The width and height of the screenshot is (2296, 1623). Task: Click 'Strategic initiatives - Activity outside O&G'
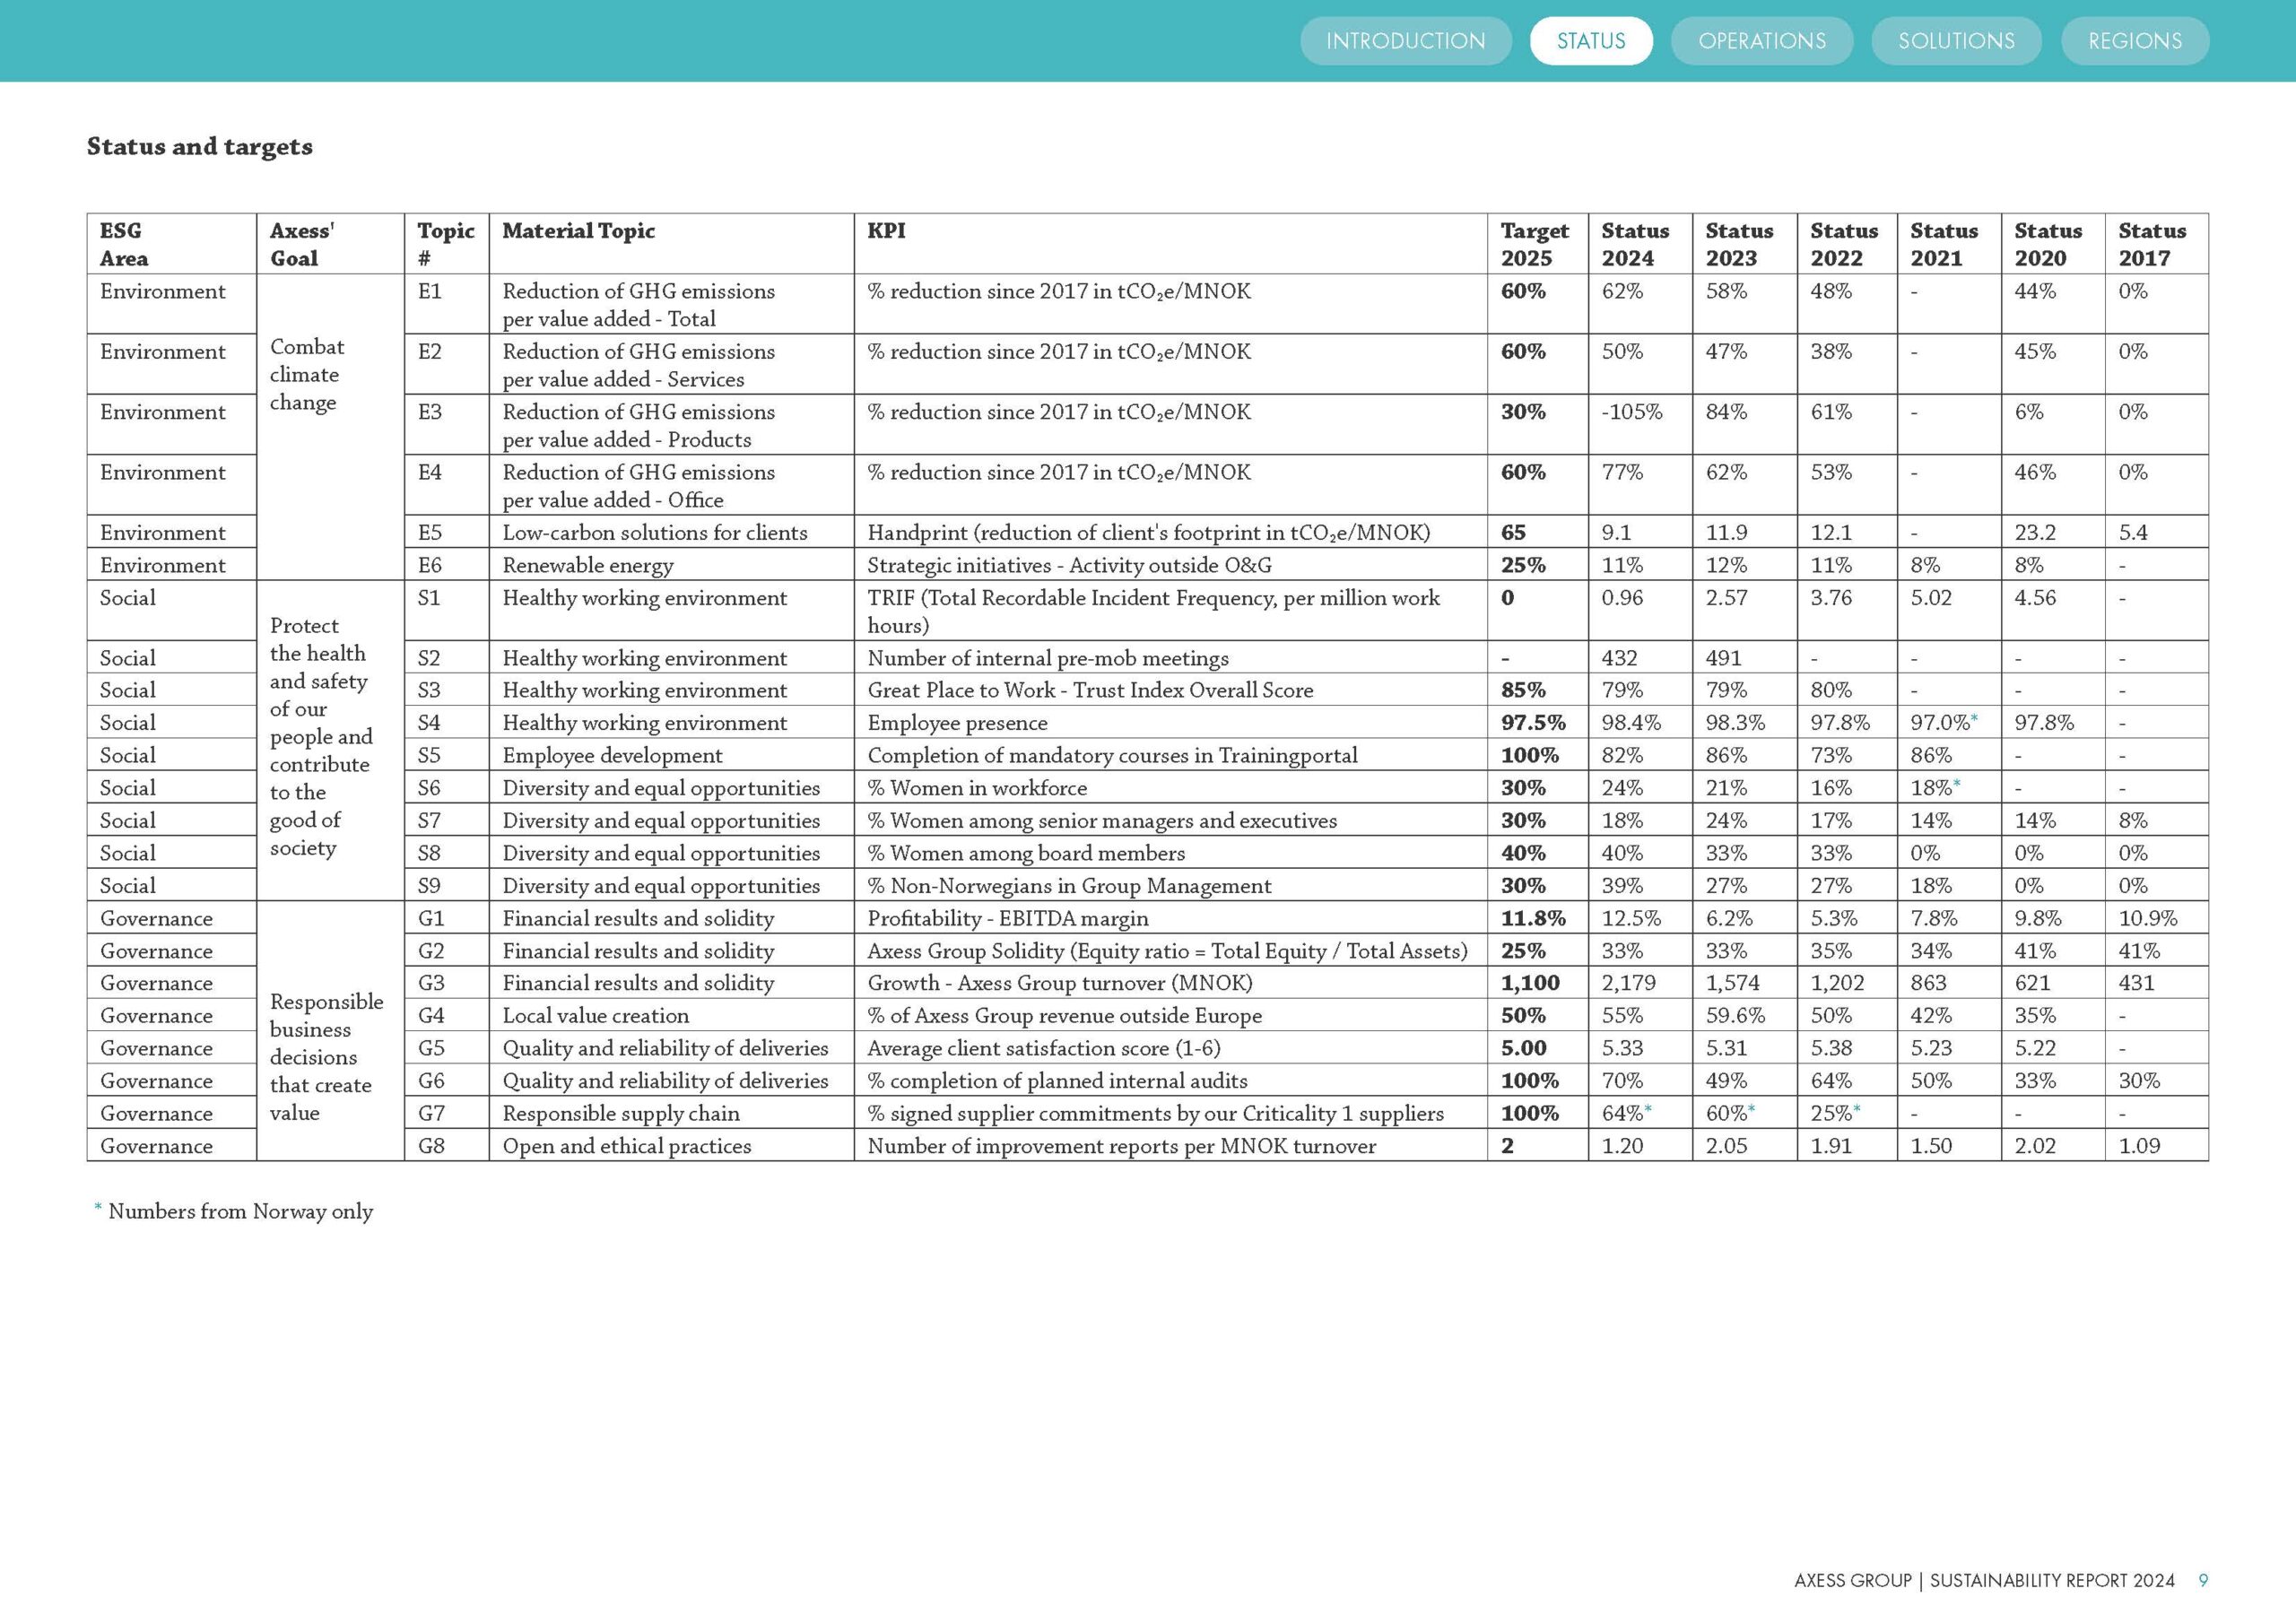click(x=1069, y=566)
